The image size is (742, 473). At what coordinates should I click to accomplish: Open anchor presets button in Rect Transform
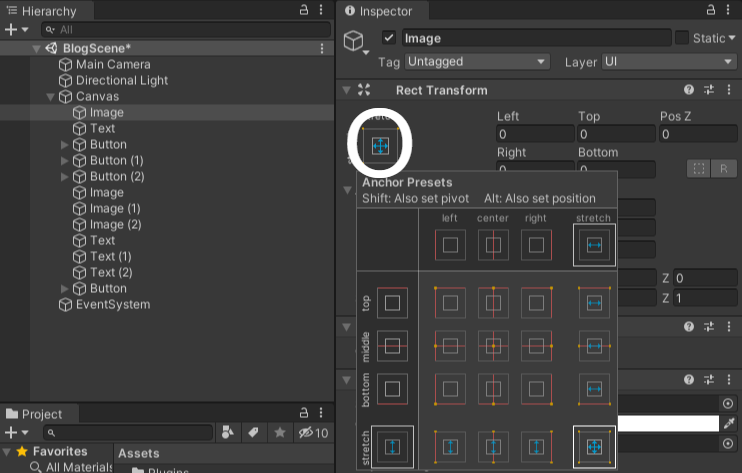(x=380, y=146)
